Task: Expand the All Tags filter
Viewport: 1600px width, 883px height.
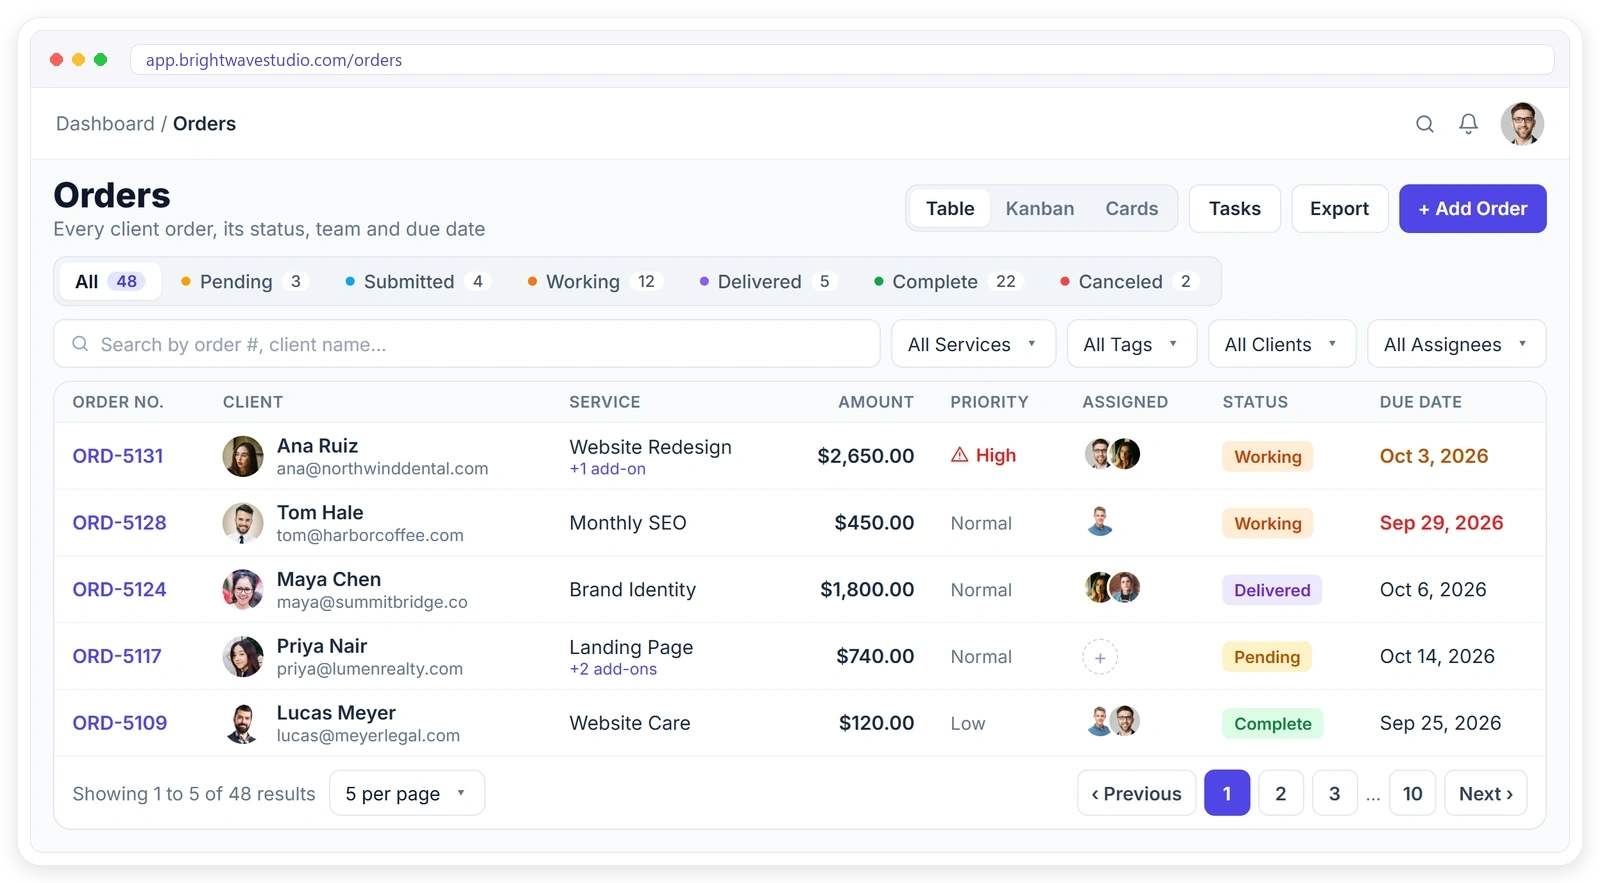Action: coord(1132,344)
